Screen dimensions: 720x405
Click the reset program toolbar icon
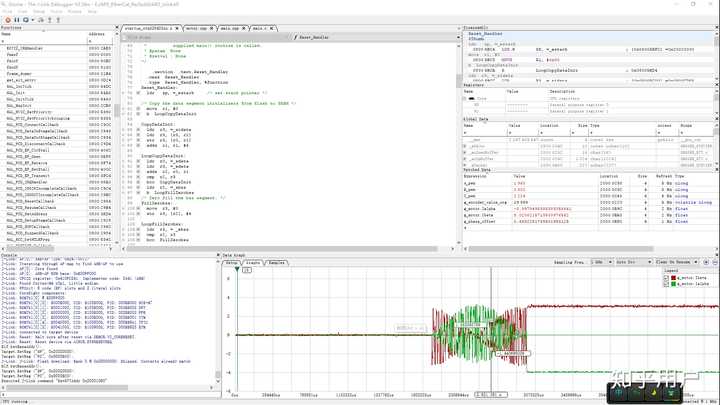coord(27,22)
